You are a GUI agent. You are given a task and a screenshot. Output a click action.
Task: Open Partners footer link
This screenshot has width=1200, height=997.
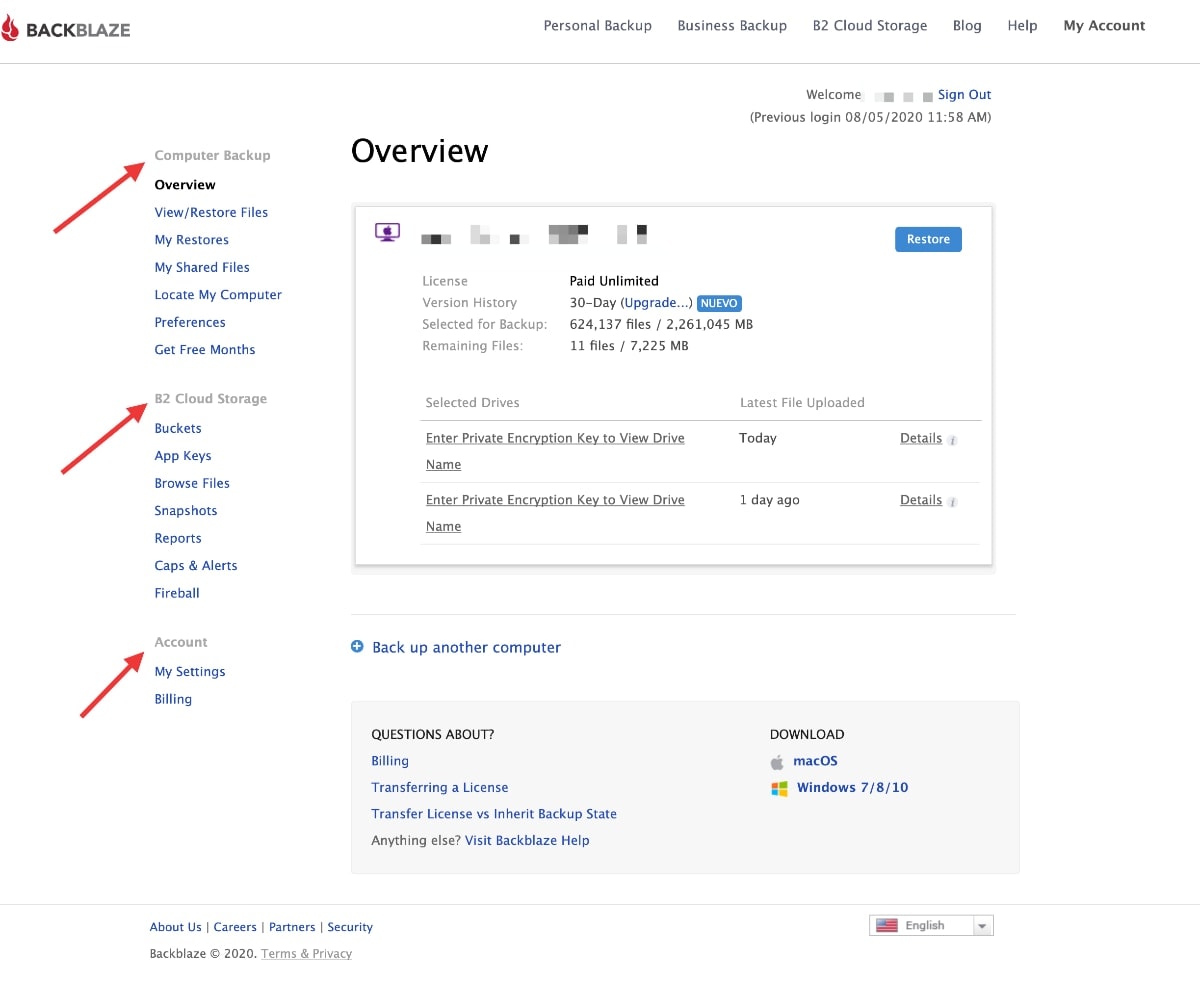[x=292, y=927]
